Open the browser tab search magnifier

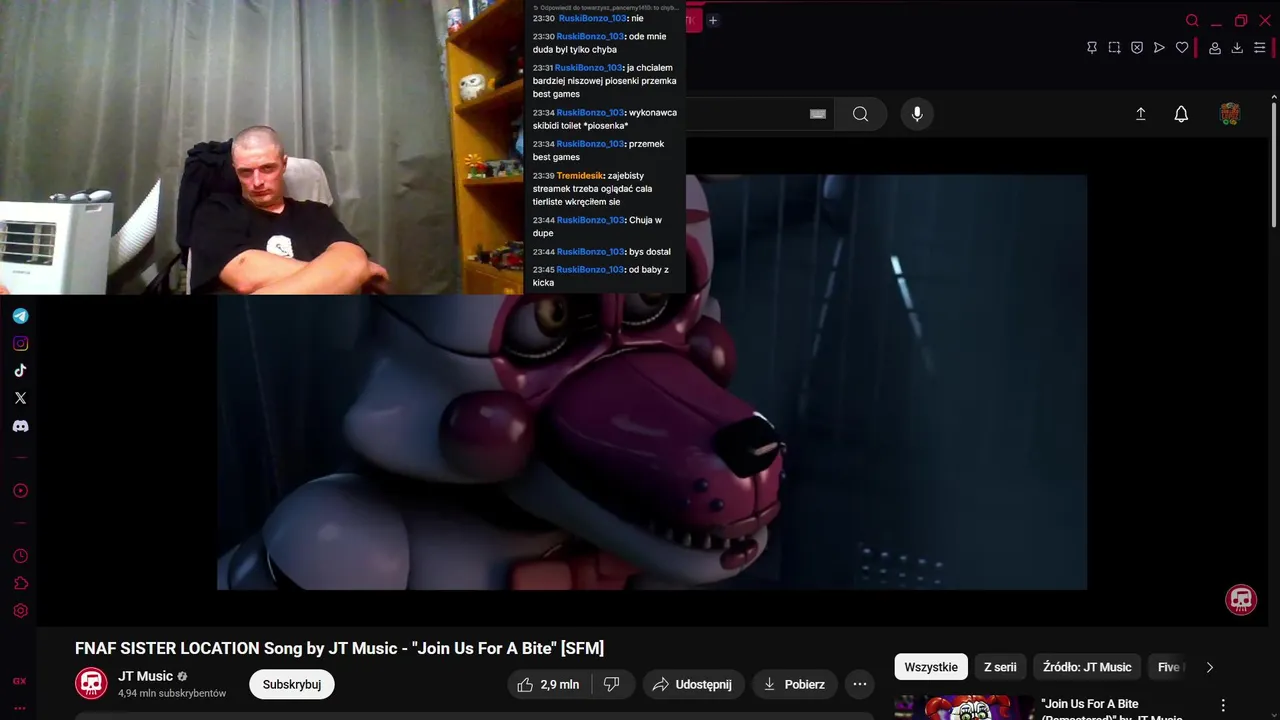[x=1192, y=20]
